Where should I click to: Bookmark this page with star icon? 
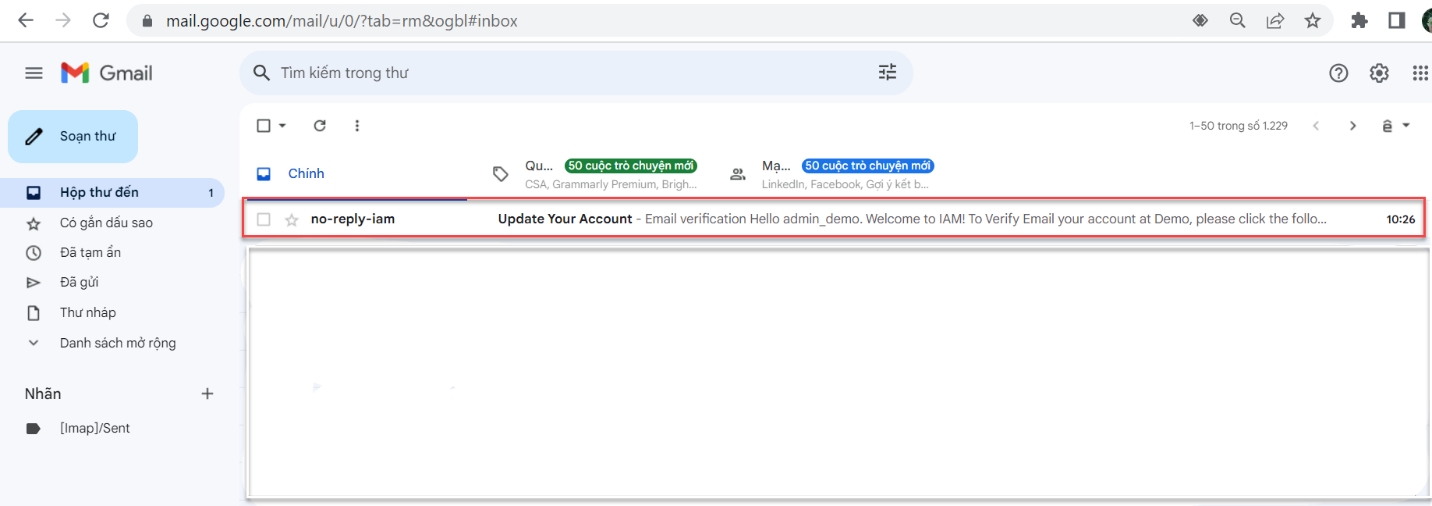click(x=1312, y=20)
